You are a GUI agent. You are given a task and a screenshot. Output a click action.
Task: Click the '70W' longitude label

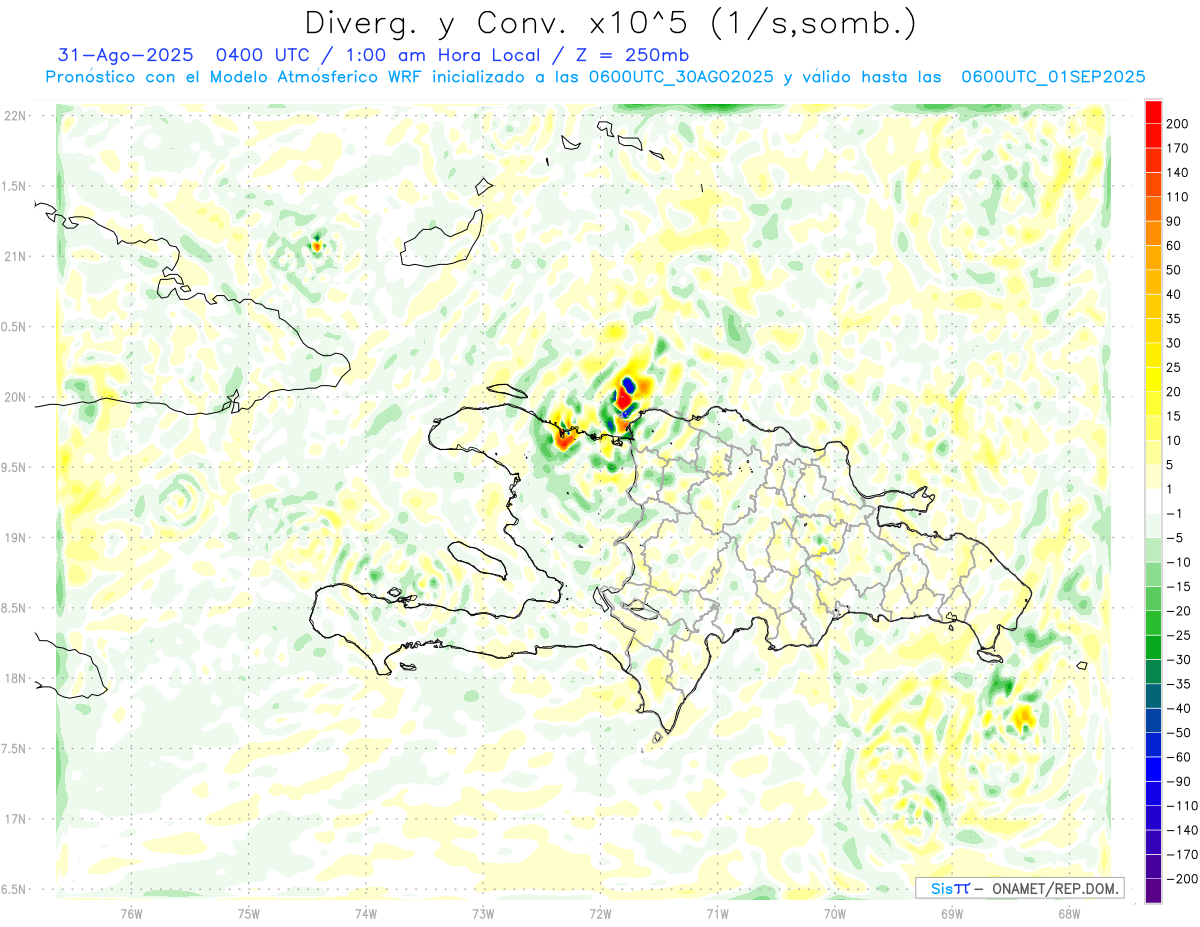(835, 913)
